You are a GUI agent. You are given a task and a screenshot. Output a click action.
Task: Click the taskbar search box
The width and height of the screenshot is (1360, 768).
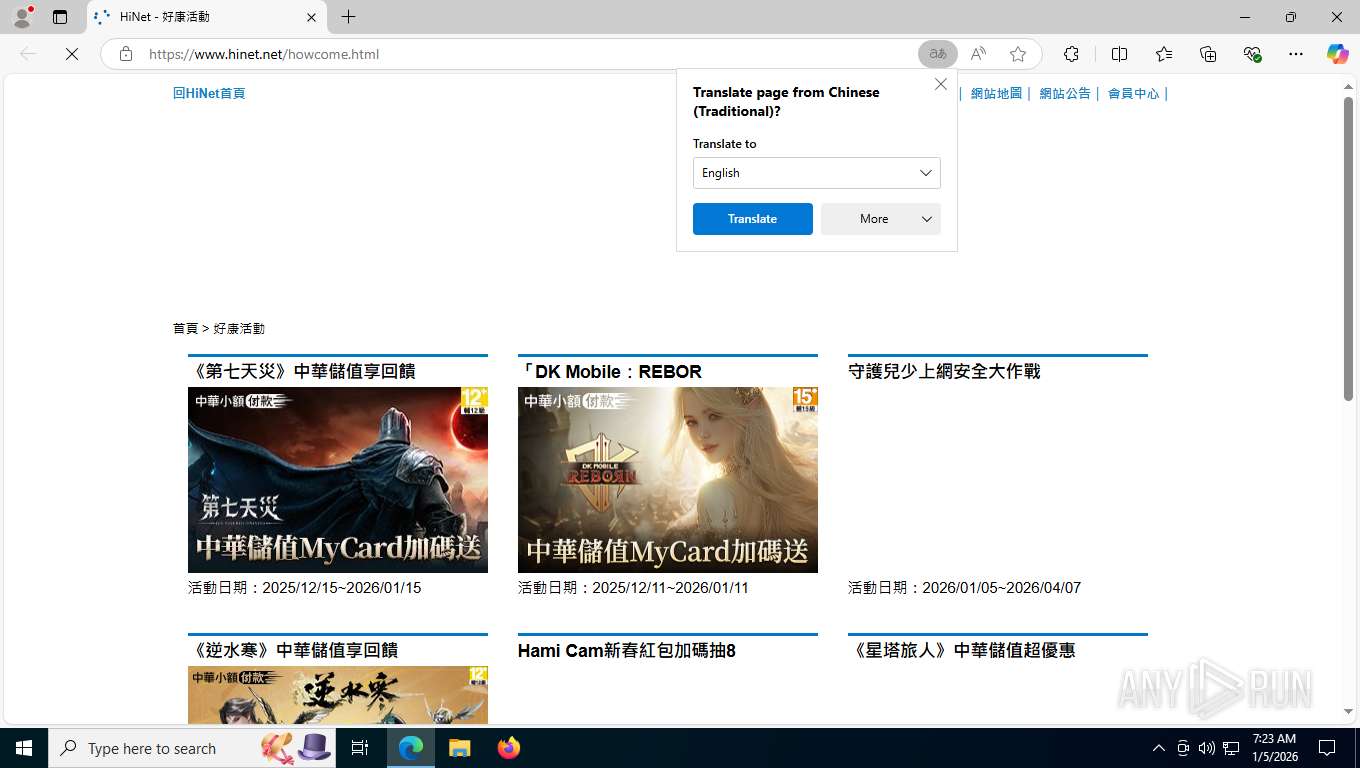click(192, 748)
